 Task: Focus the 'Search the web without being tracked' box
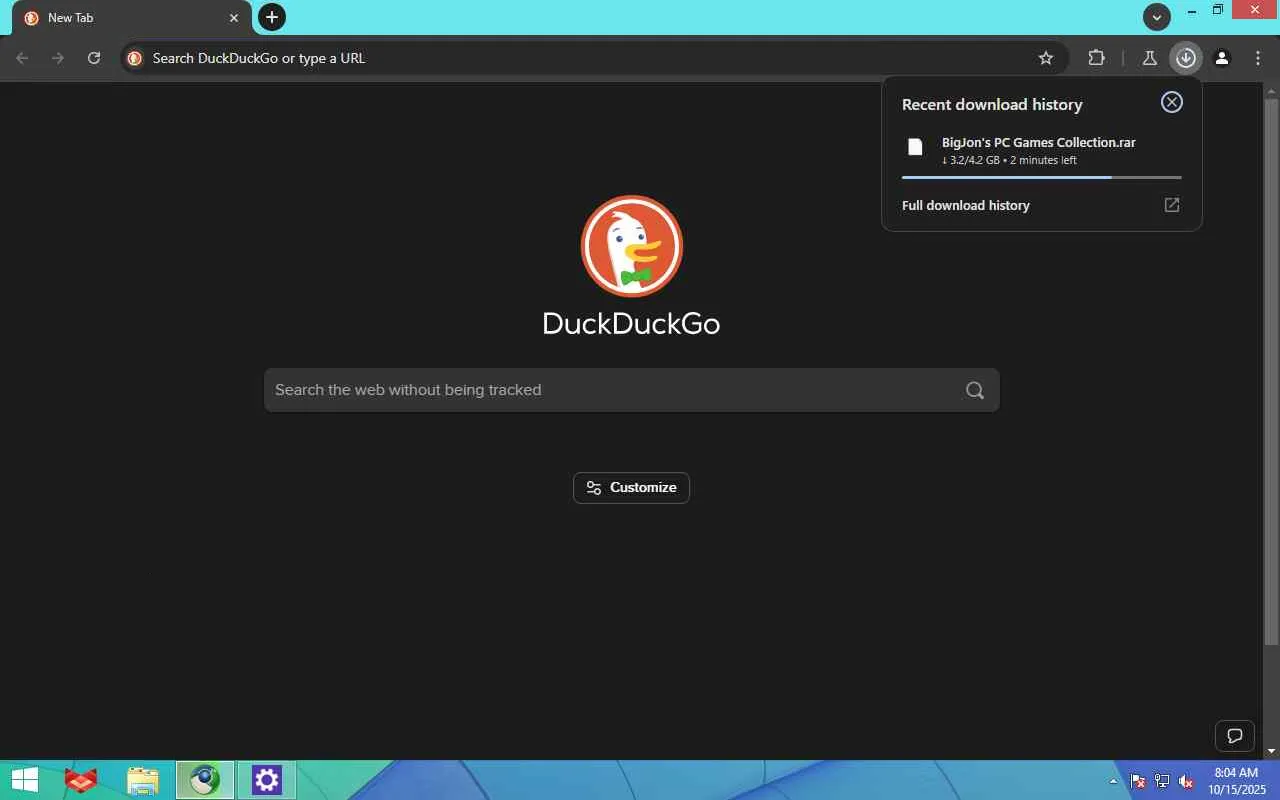coord(632,390)
